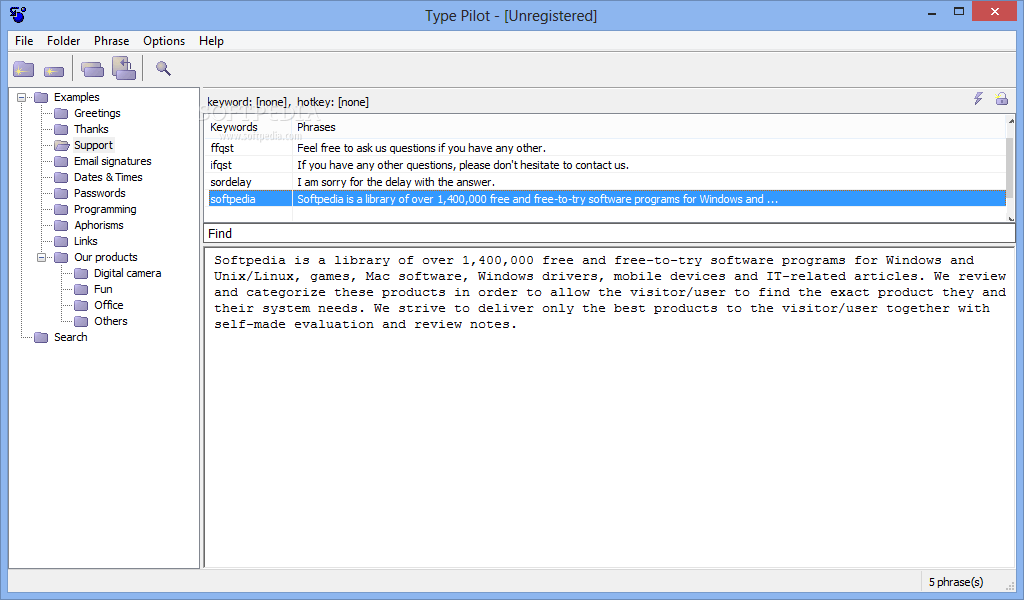Click the highlighted Softpedia phrase text

pyautogui.click(x=537, y=199)
